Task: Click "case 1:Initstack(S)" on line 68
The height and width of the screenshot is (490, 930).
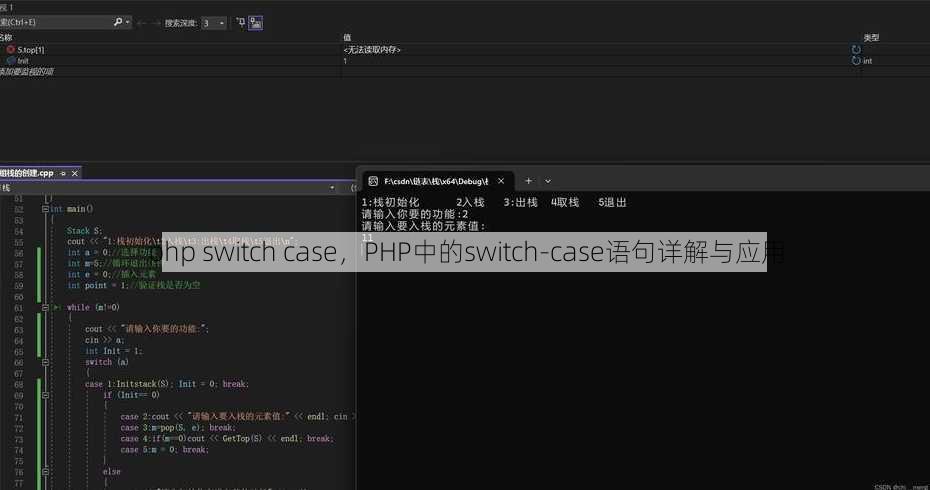Action: pos(127,384)
